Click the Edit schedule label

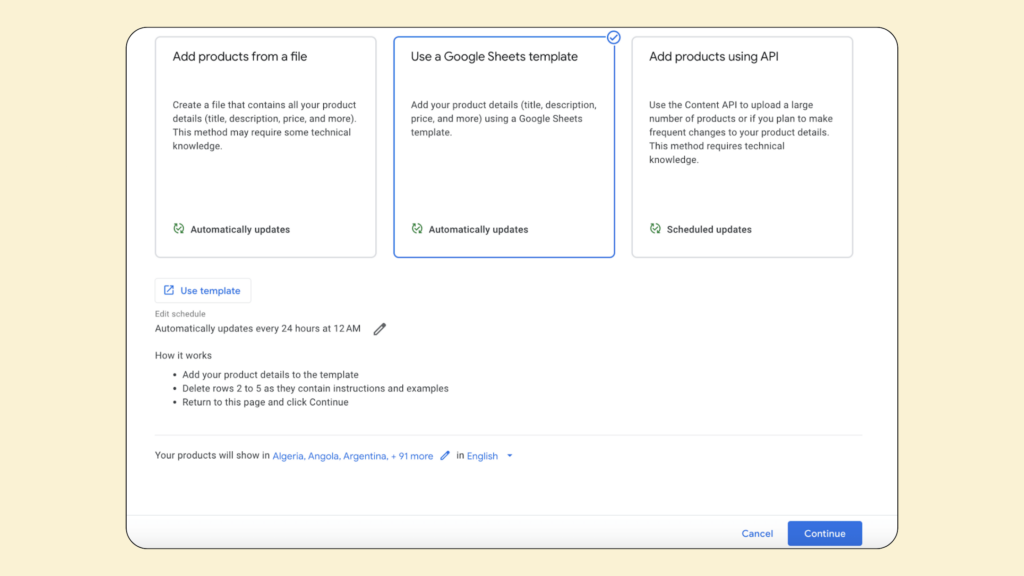pyautogui.click(x=180, y=314)
